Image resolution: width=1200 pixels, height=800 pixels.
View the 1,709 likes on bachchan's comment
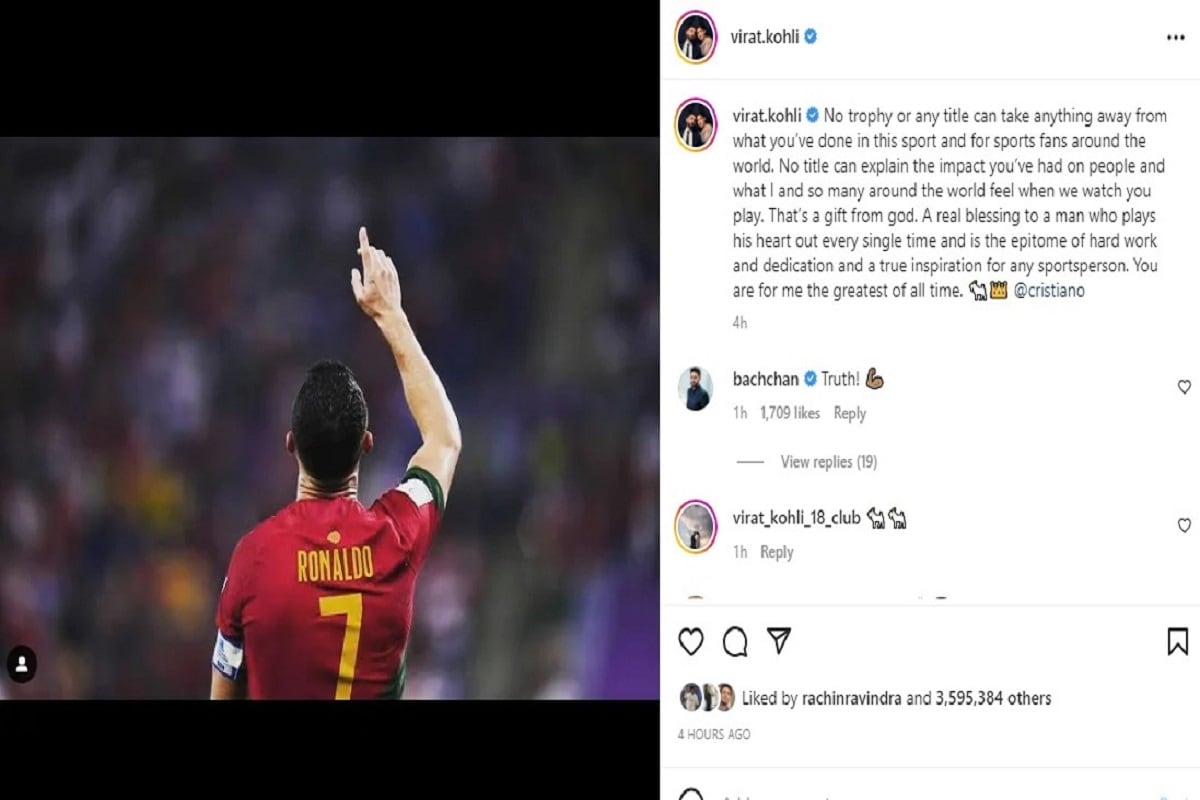pos(790,413)
